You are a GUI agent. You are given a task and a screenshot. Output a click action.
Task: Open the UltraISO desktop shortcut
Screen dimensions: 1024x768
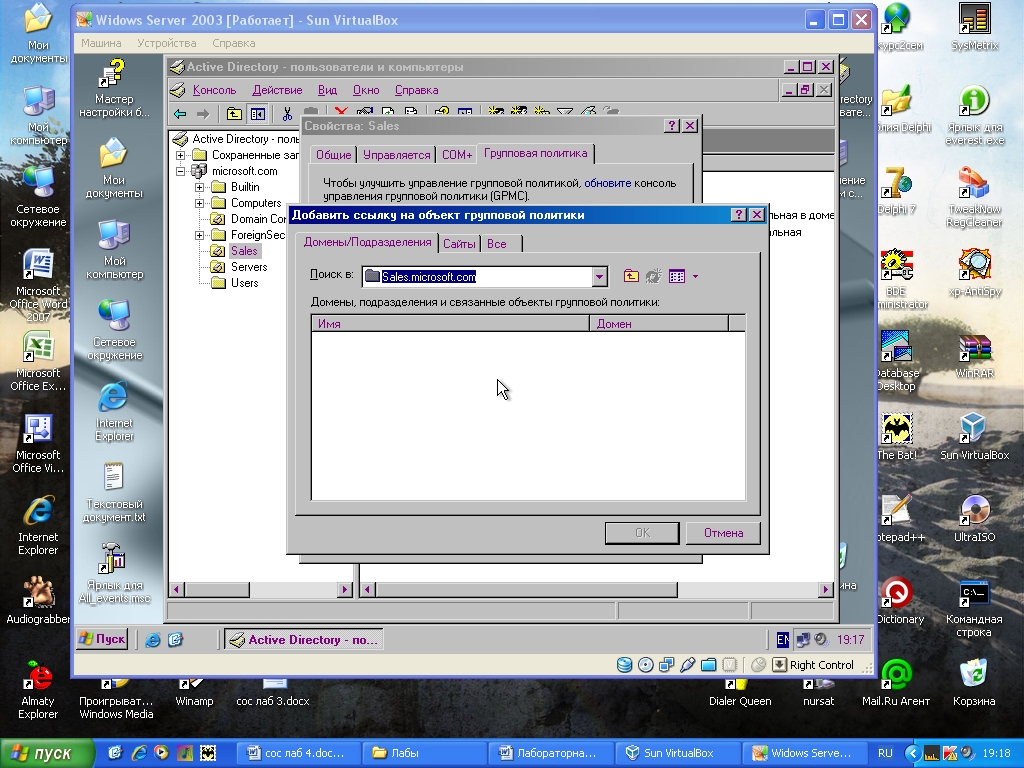974,519
